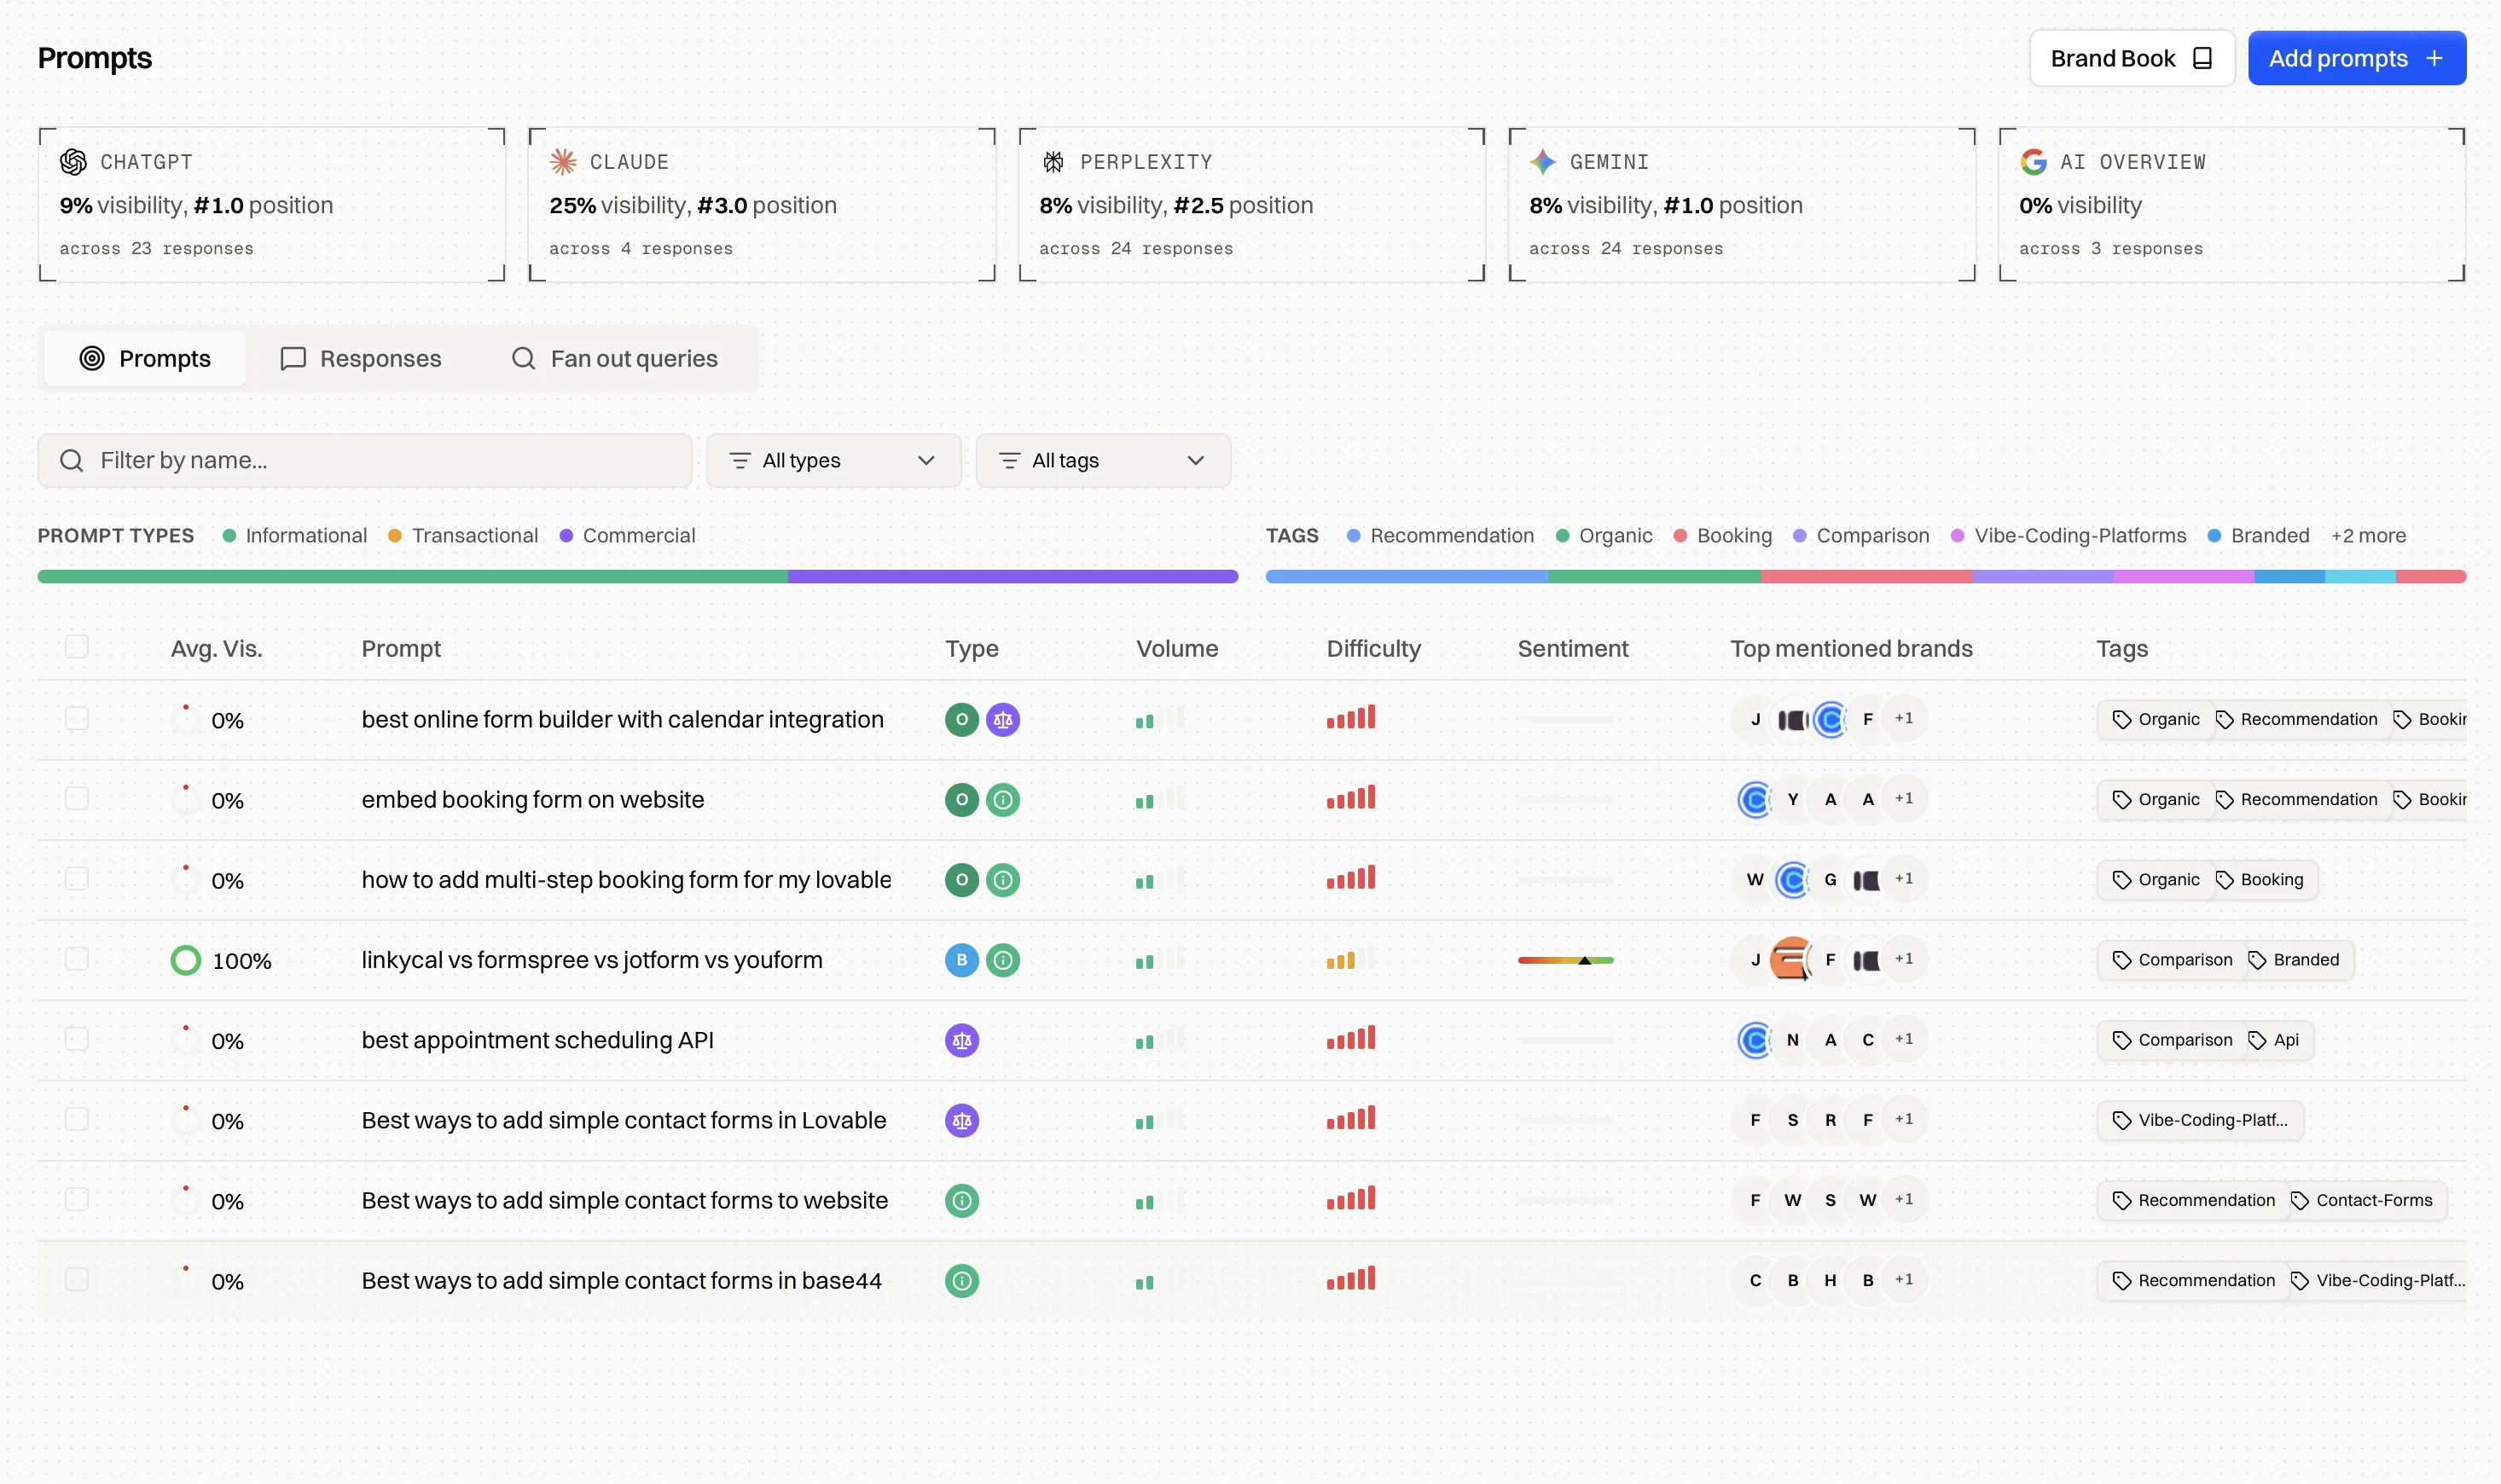Click the Add prompts button
Viewport: 2501px width, 1484px height.
pos(2356,58)
